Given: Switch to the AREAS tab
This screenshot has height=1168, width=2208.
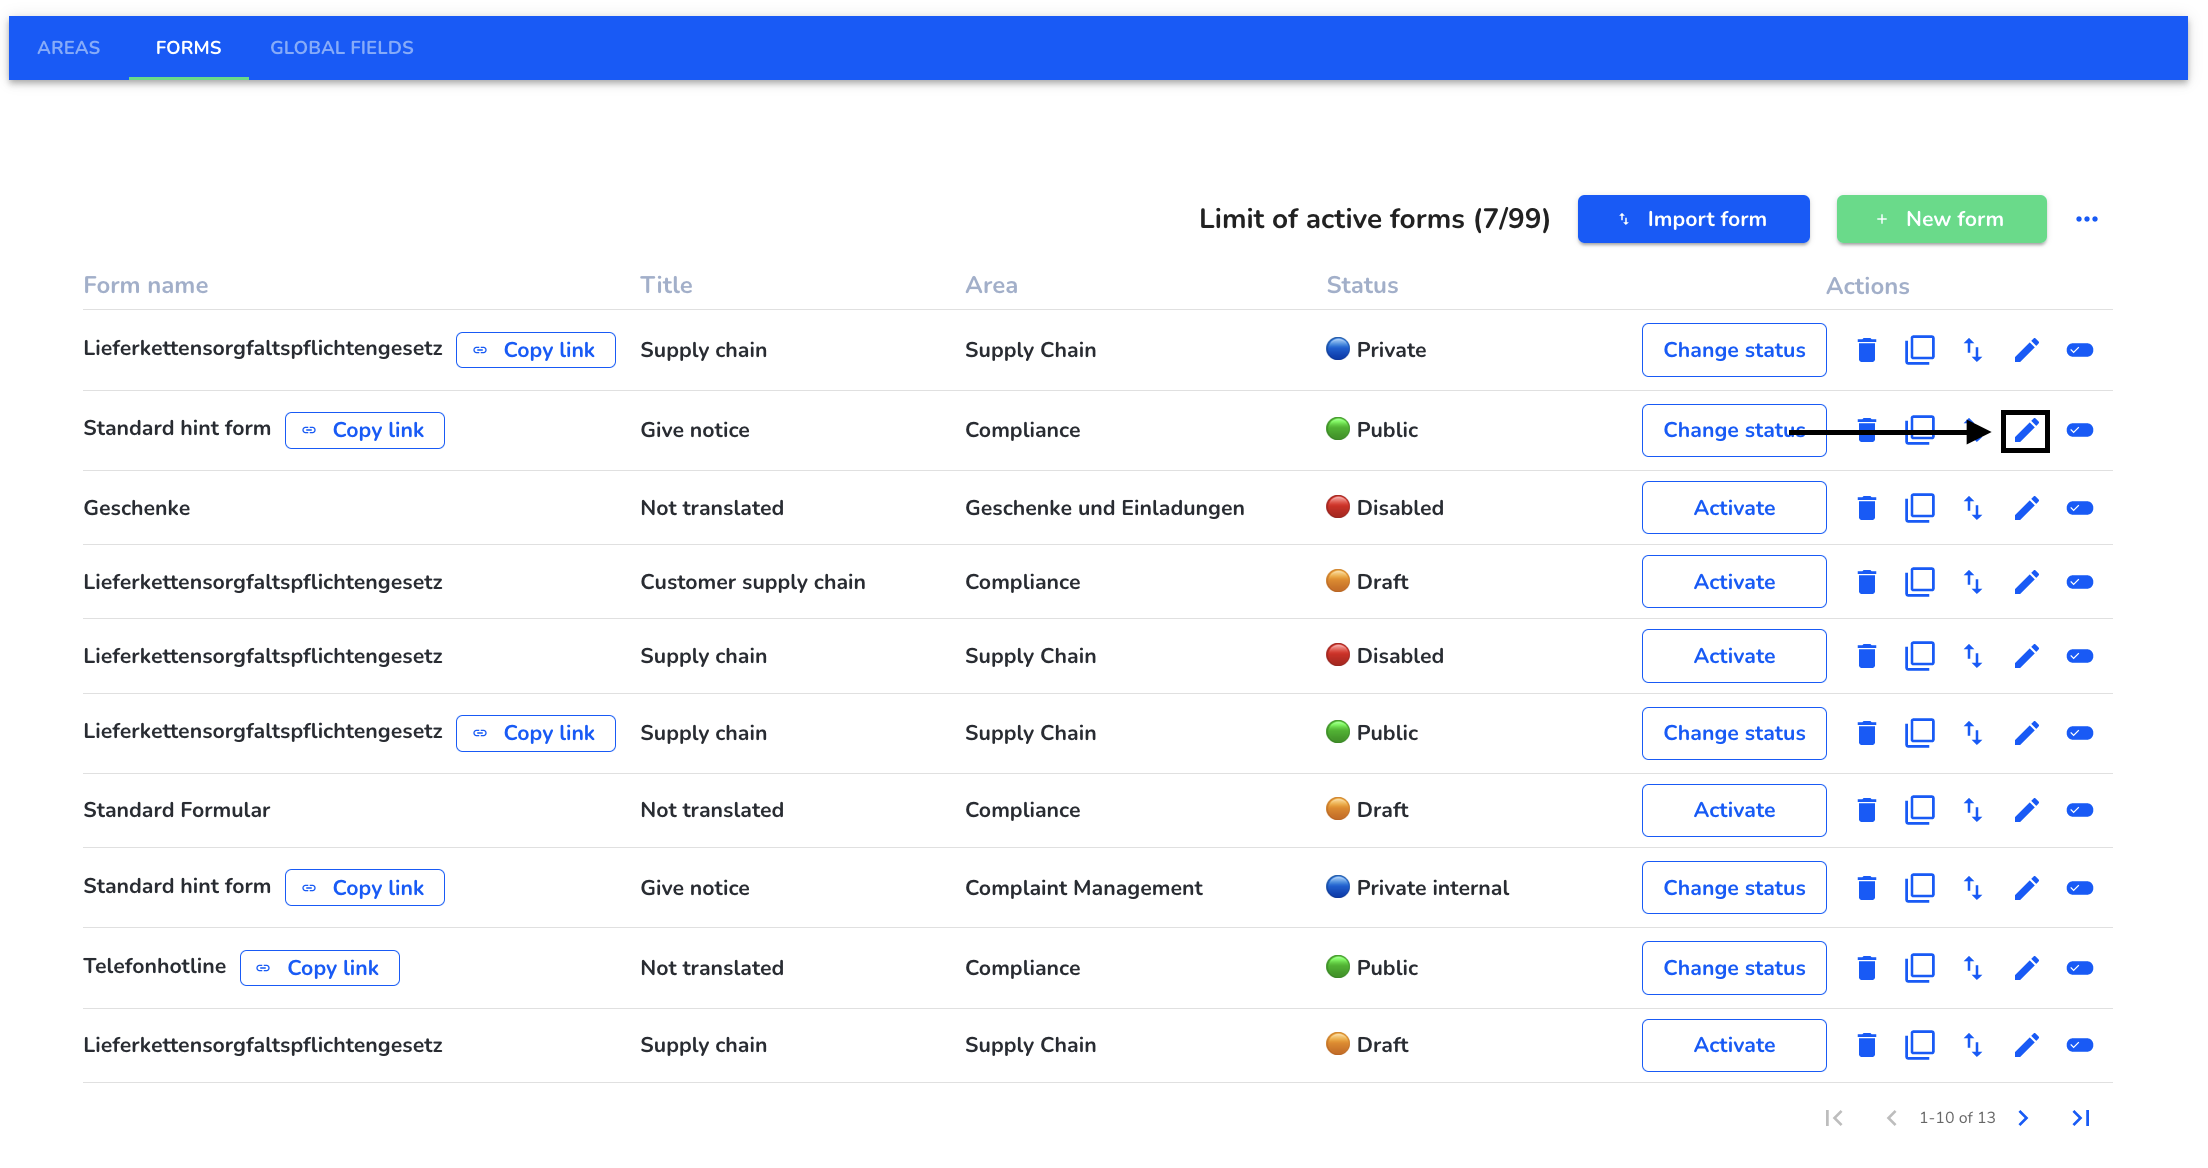Looking at the screenshot, I should (x=69, y=48).
